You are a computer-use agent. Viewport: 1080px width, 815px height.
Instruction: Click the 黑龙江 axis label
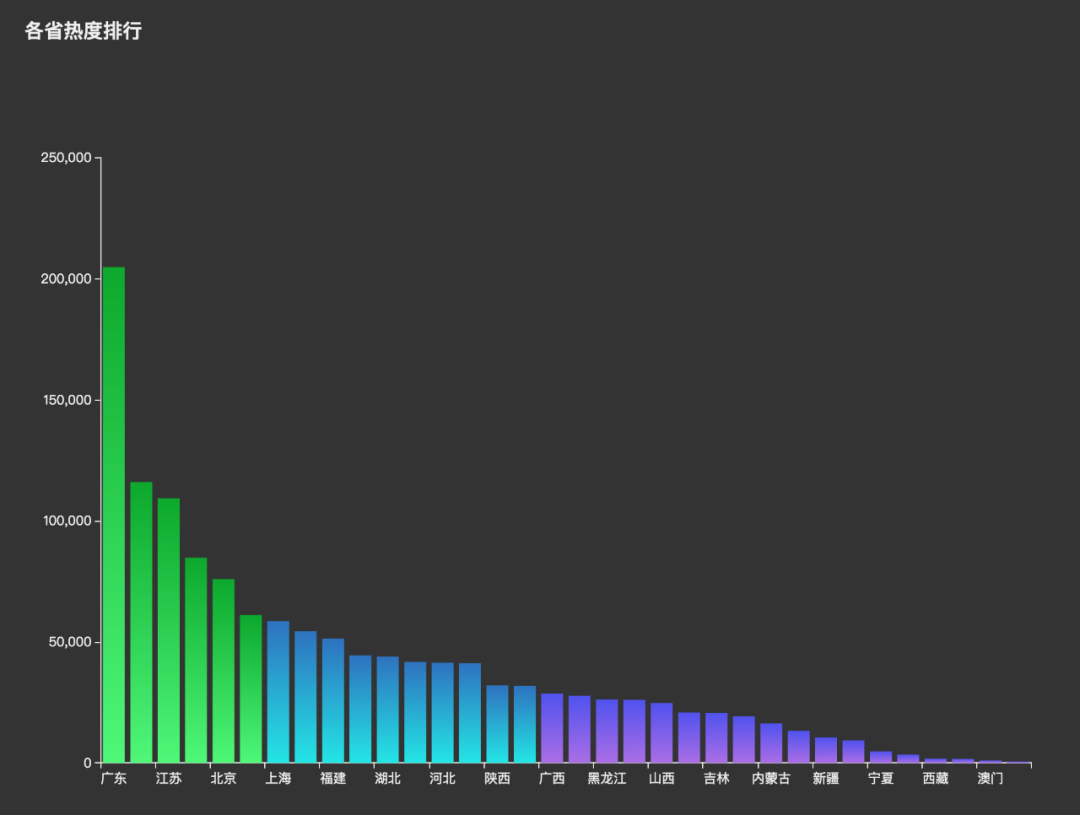click(607, 778)
